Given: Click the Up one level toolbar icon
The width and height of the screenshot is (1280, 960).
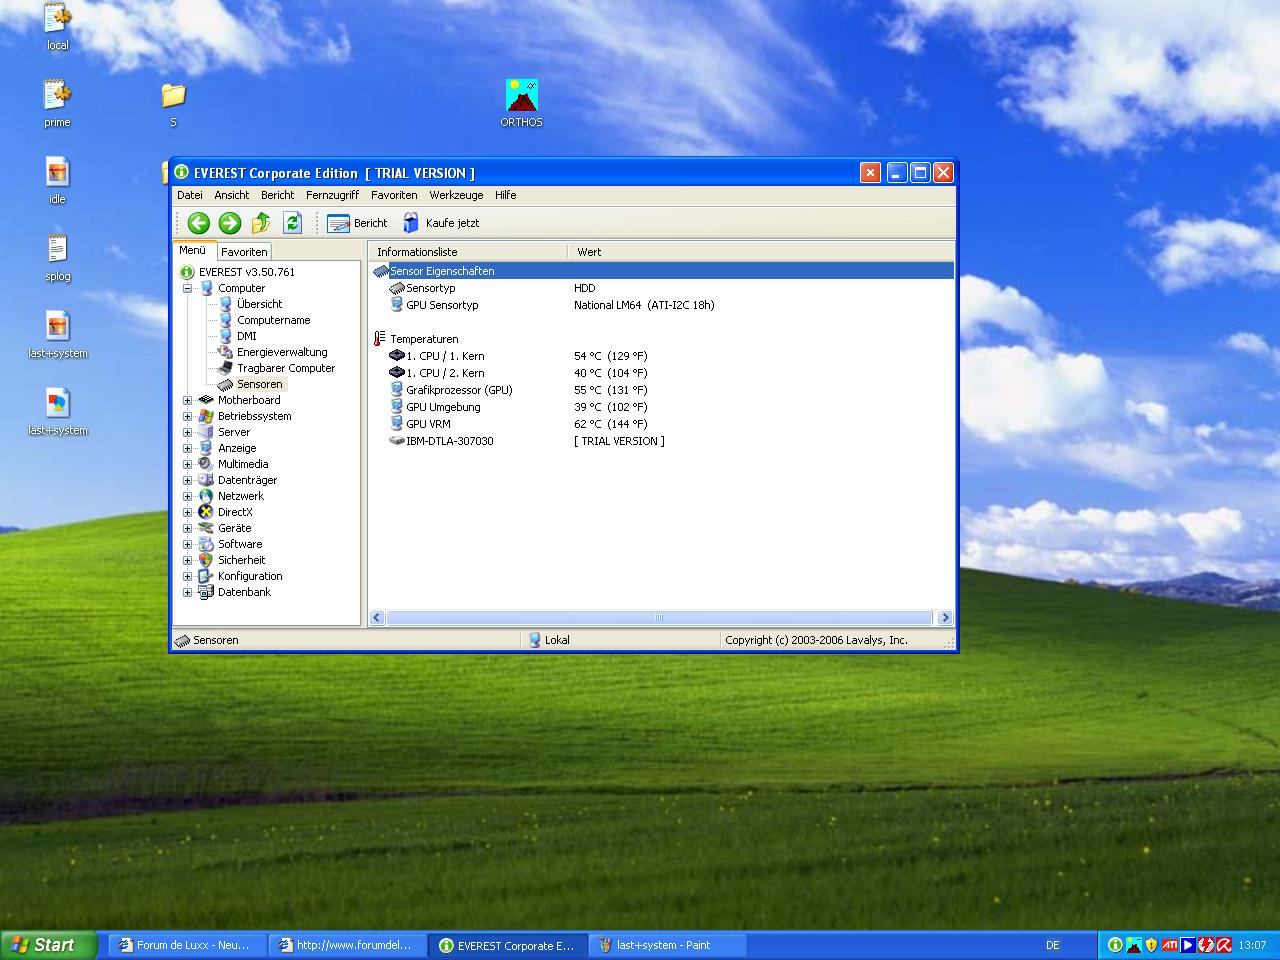Looking at the screenshot, I should (x=261, y=223).
